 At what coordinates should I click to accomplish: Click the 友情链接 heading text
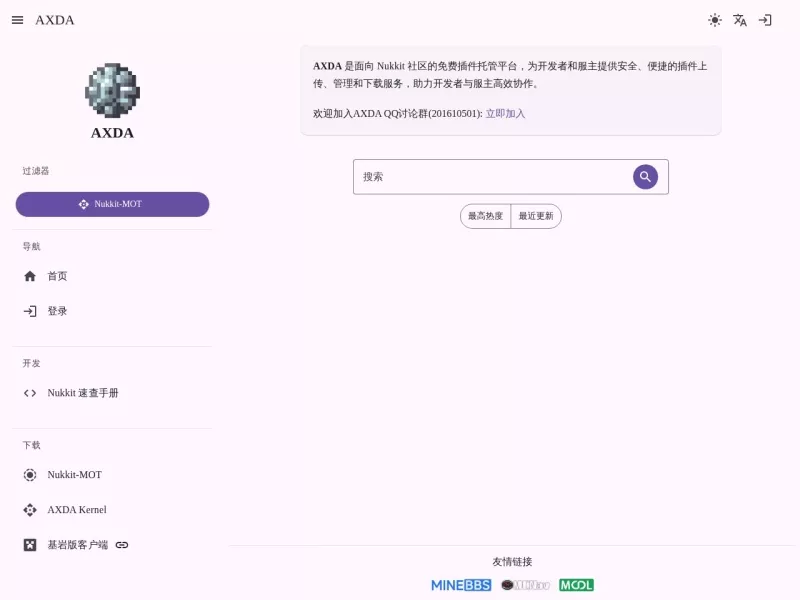click(x=512, y=562)
